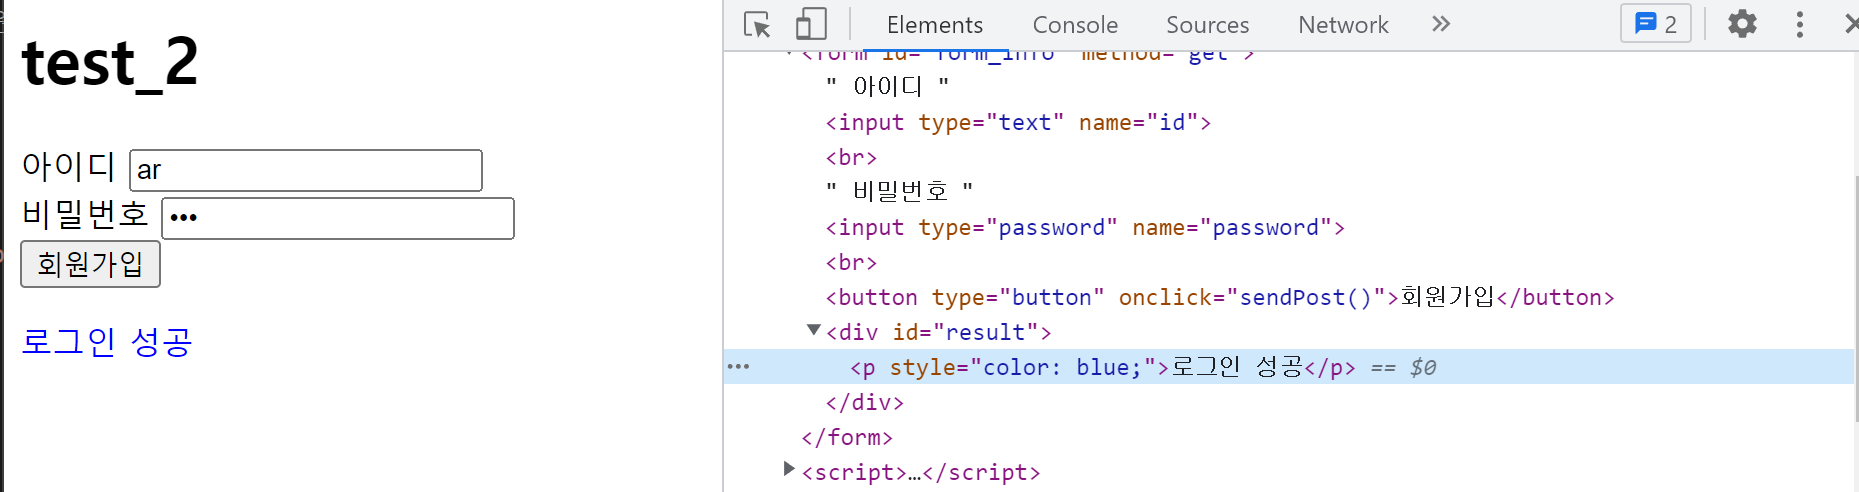Collapse the div id="result" node
Viewport: 1859px width, 492px height.
pos(813,330)
